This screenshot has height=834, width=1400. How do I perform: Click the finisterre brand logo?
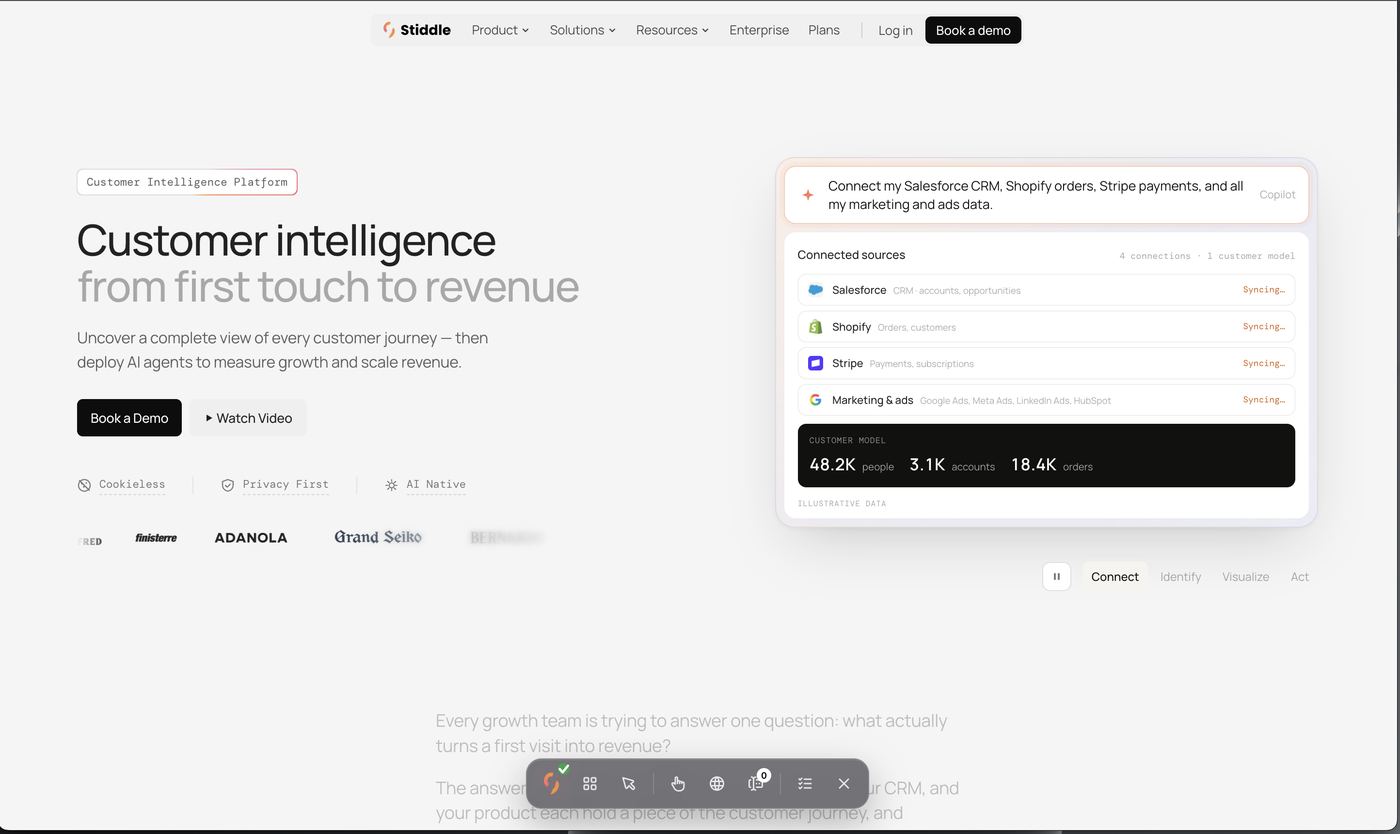tap(156, 538)
